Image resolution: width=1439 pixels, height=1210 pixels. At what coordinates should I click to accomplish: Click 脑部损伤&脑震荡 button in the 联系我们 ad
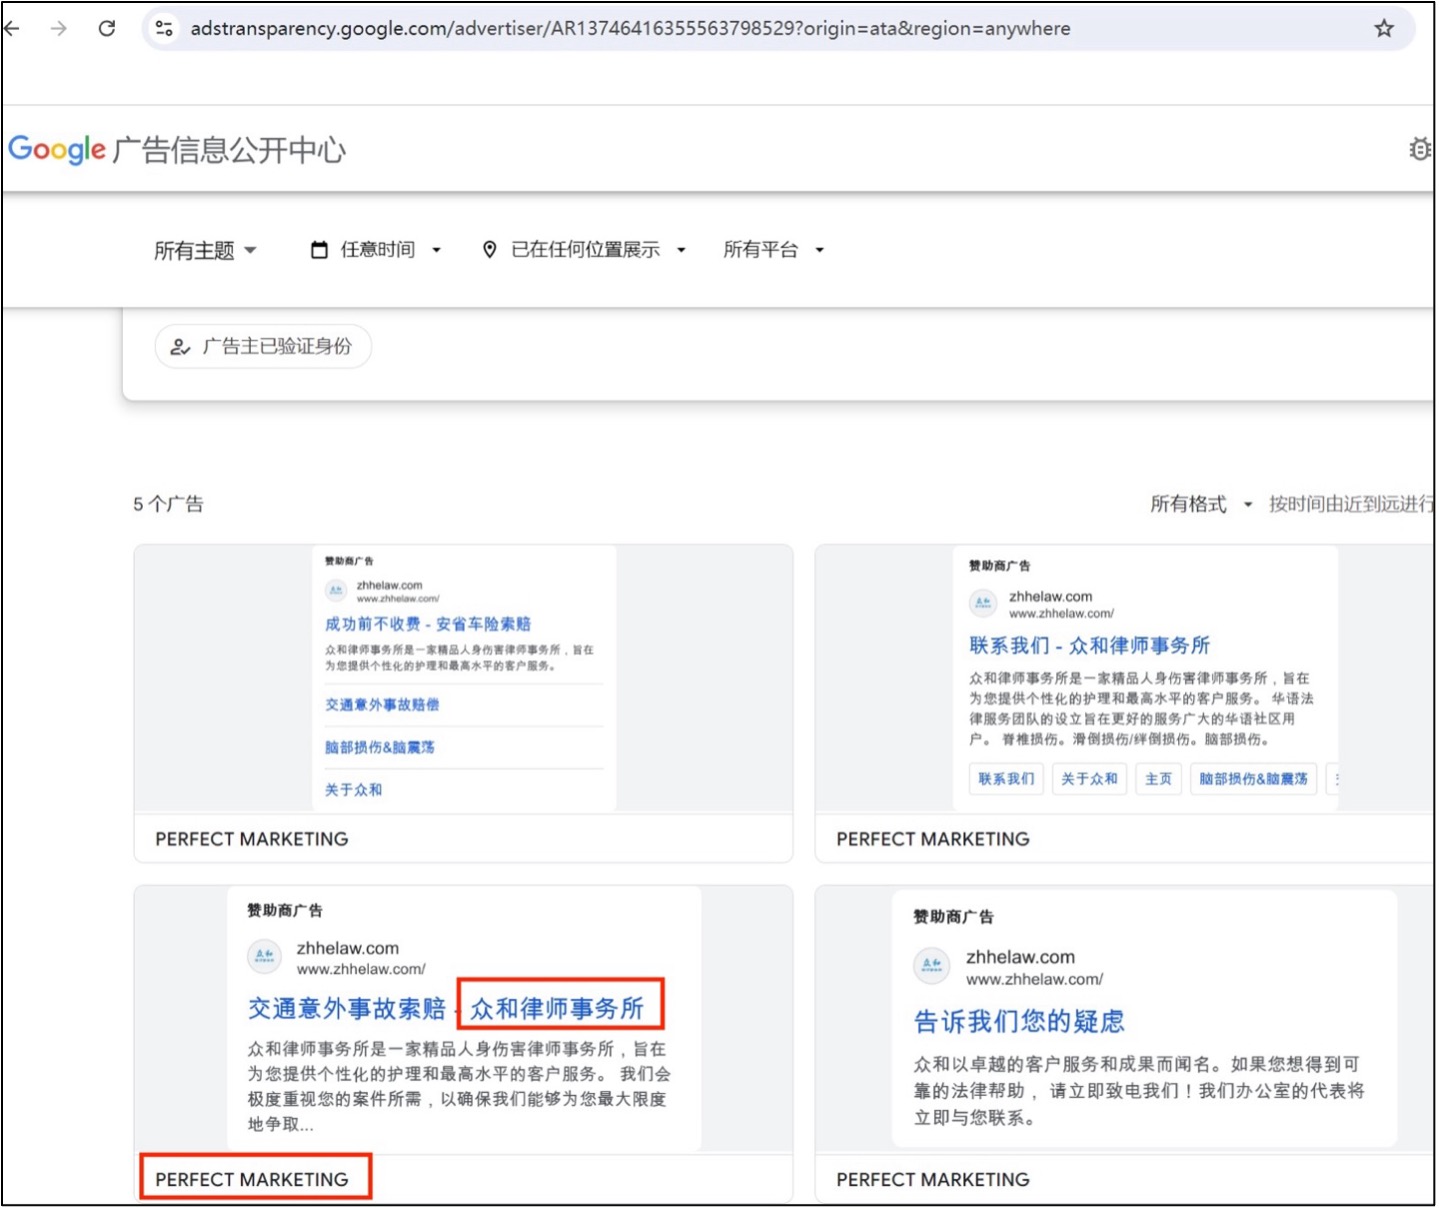point(1253,779)
